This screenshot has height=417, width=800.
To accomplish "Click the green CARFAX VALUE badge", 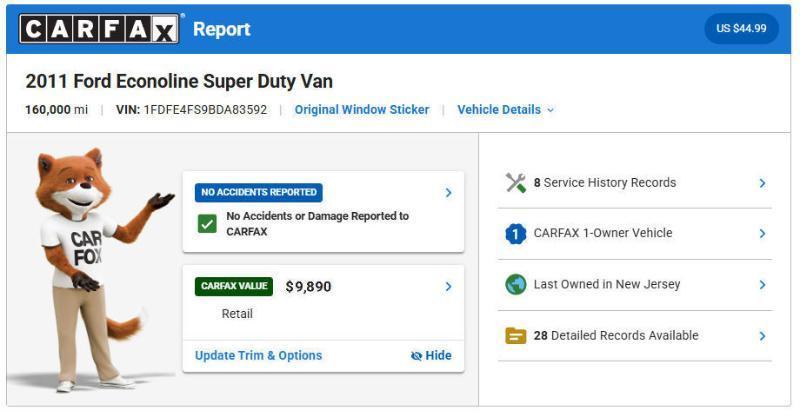I will coord(234,287).
